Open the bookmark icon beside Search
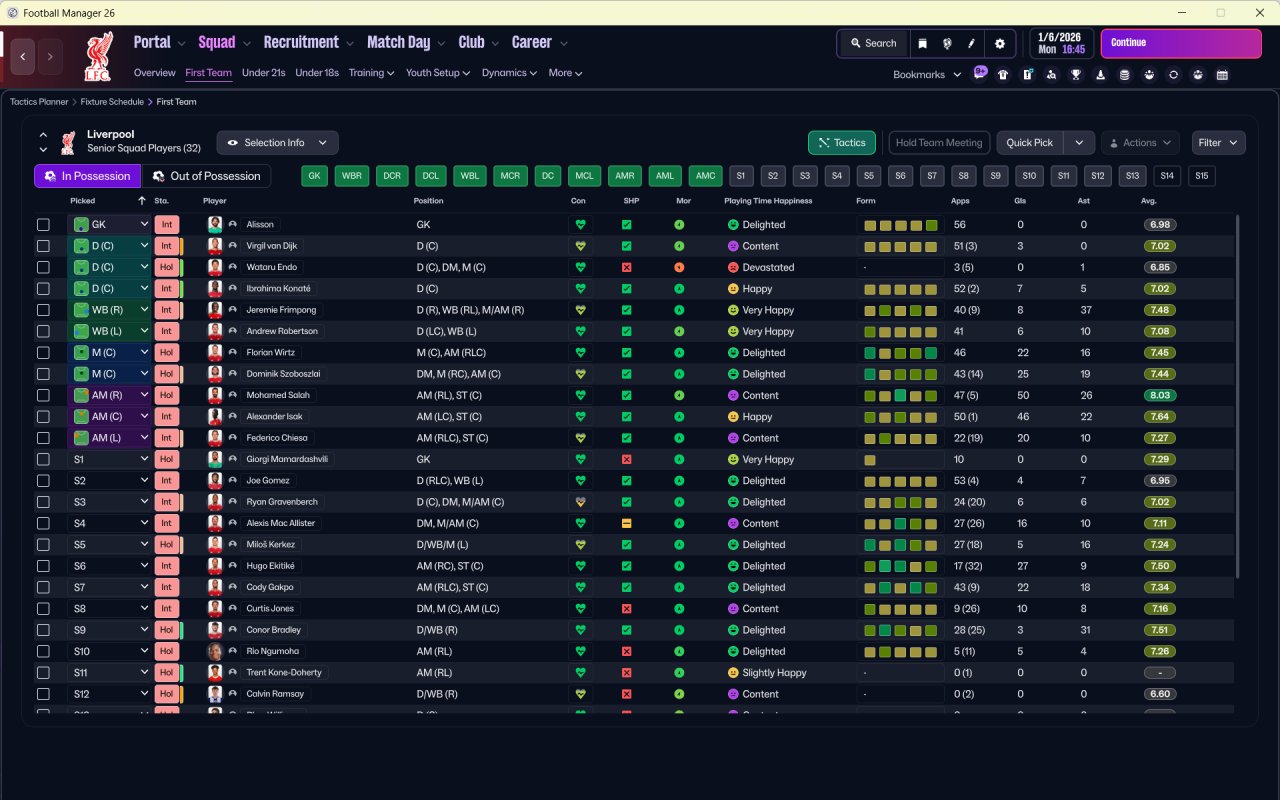 pos(922,44)
